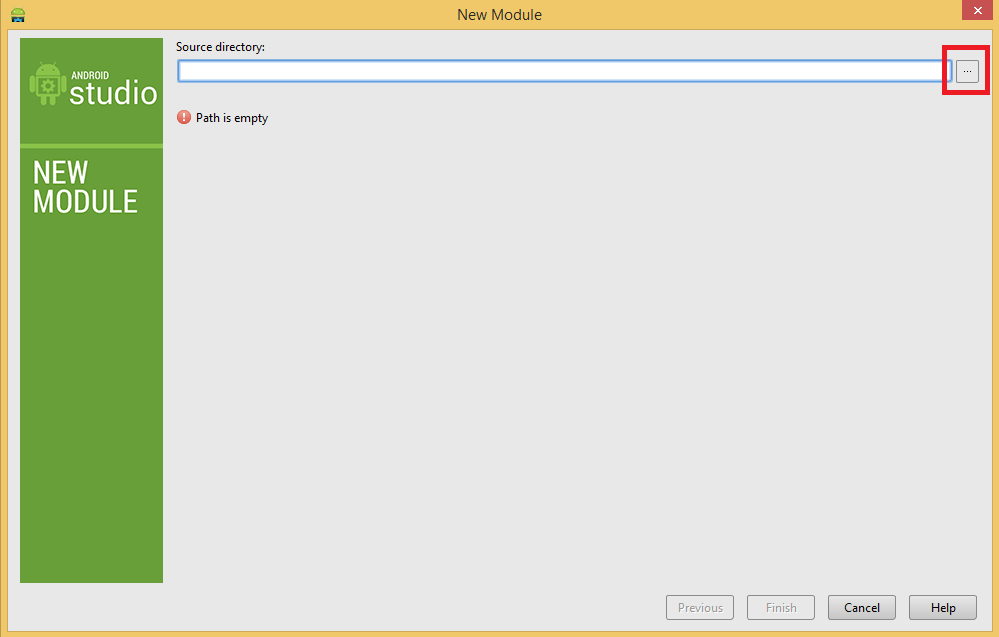Click the 'NEW MODULE' heading text
The image size is (999, 637).
pyautogui.click(x=85, y=187)
